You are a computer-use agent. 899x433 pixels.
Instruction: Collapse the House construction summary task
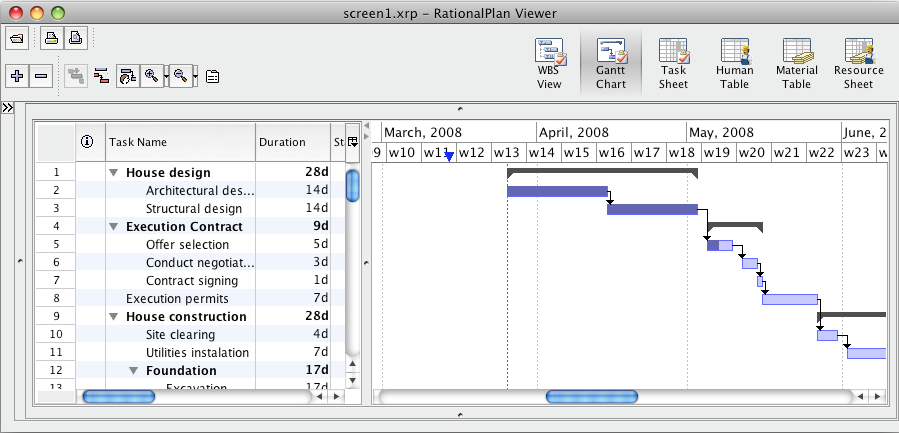click(x=114, y=317)
